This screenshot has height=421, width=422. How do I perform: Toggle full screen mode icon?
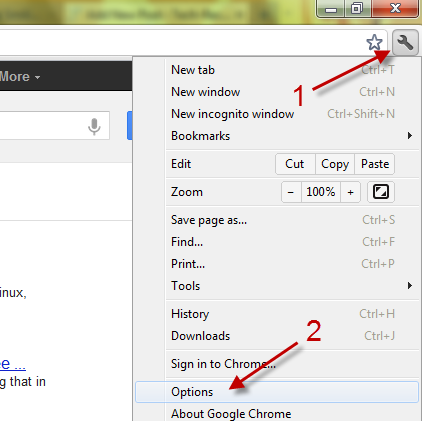pyautogui.click(x=381, y=192)
